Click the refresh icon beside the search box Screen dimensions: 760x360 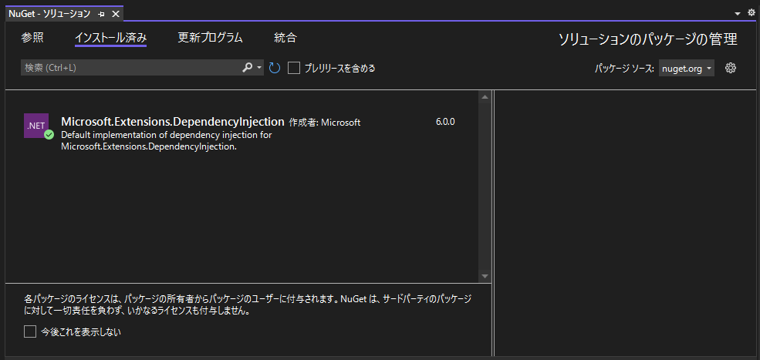tap(275, 68)
